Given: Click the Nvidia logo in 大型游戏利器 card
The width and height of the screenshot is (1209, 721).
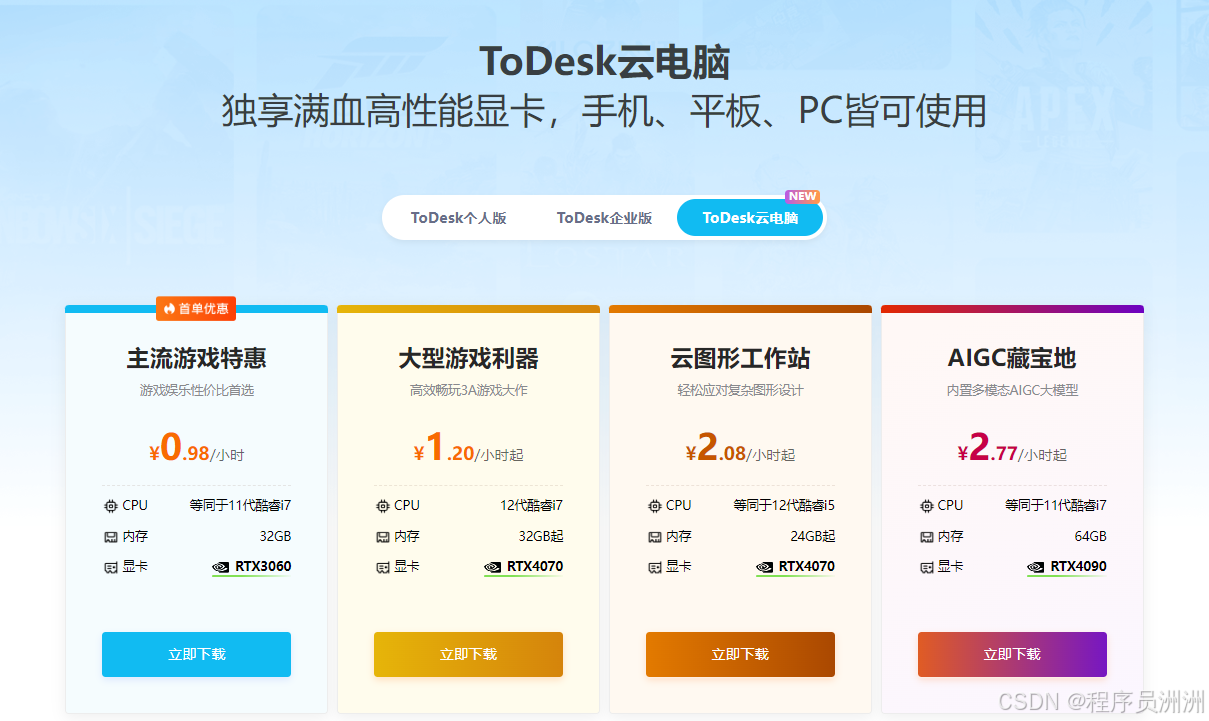Looking at the screenshot, I should 493,567.
